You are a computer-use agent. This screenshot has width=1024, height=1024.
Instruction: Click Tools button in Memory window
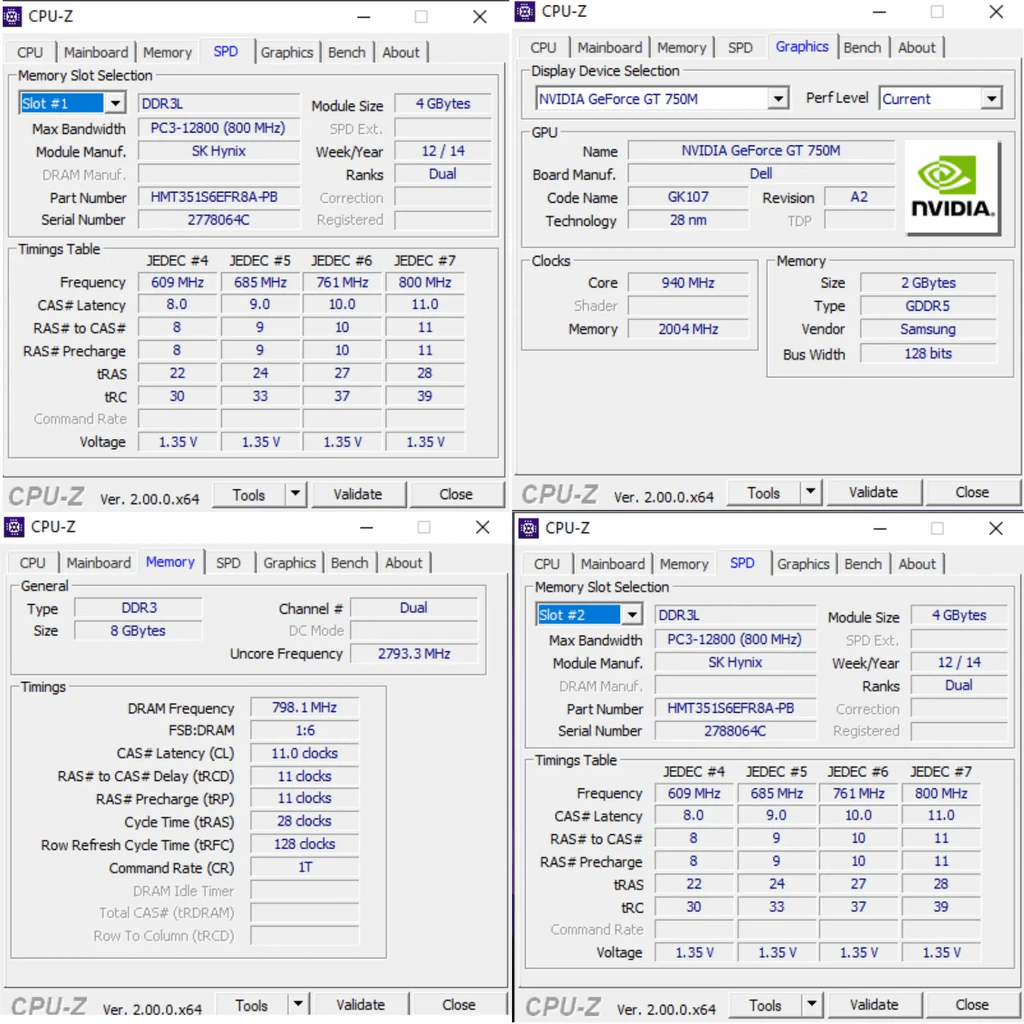pos(251,1005)
